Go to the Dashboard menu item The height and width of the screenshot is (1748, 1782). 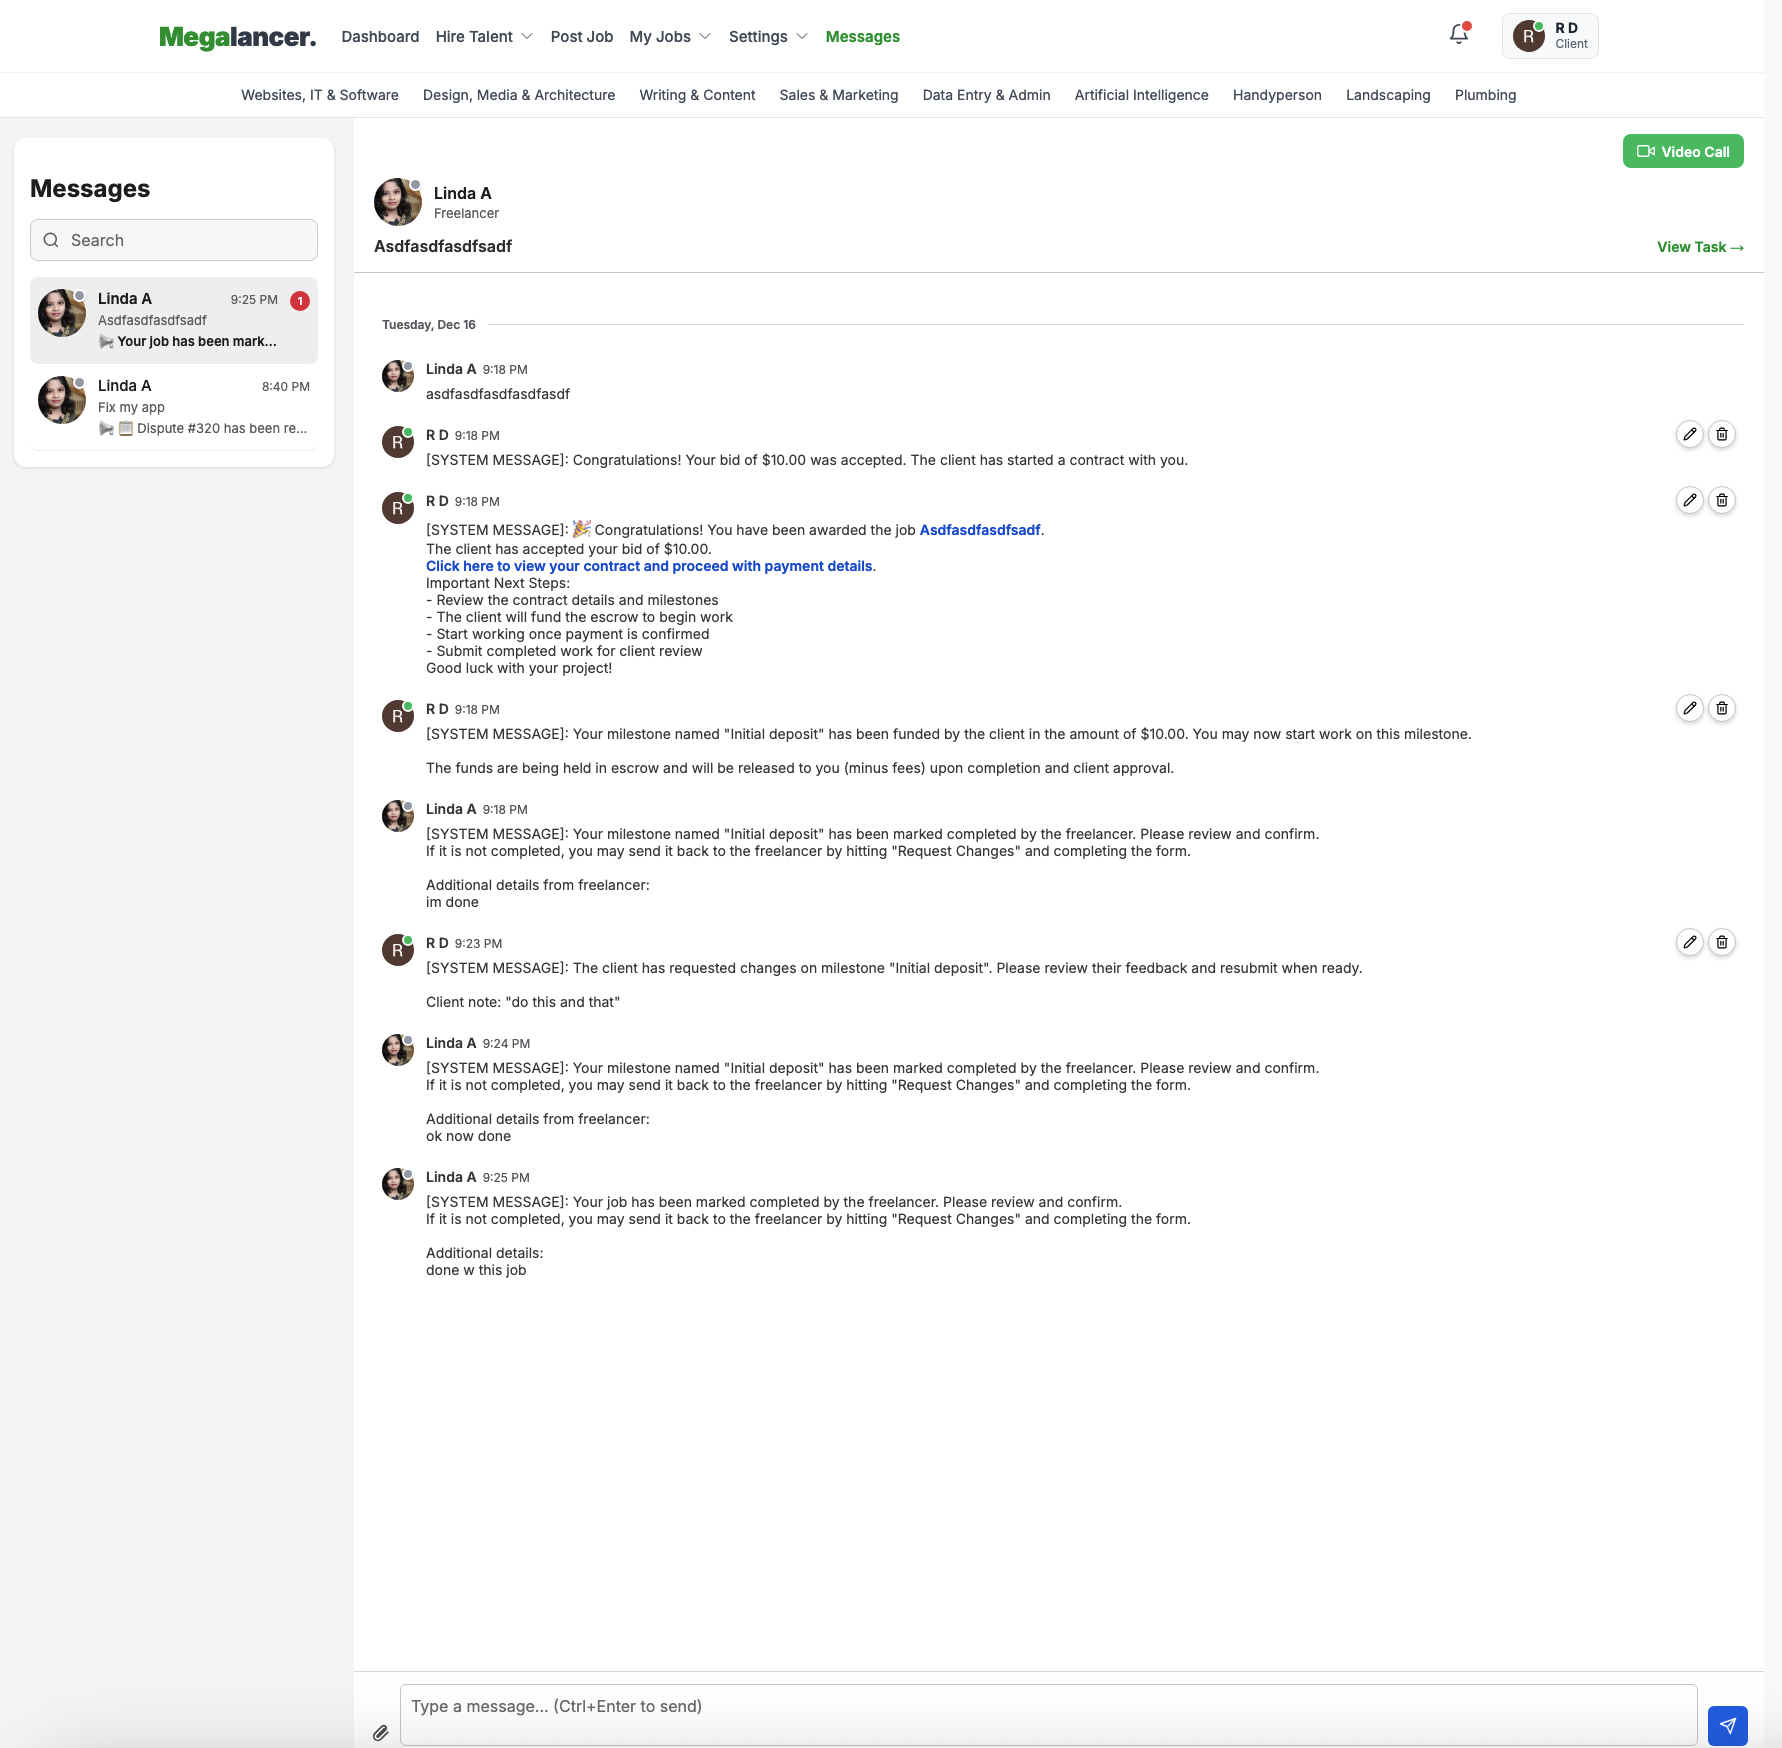pos(380,37)
